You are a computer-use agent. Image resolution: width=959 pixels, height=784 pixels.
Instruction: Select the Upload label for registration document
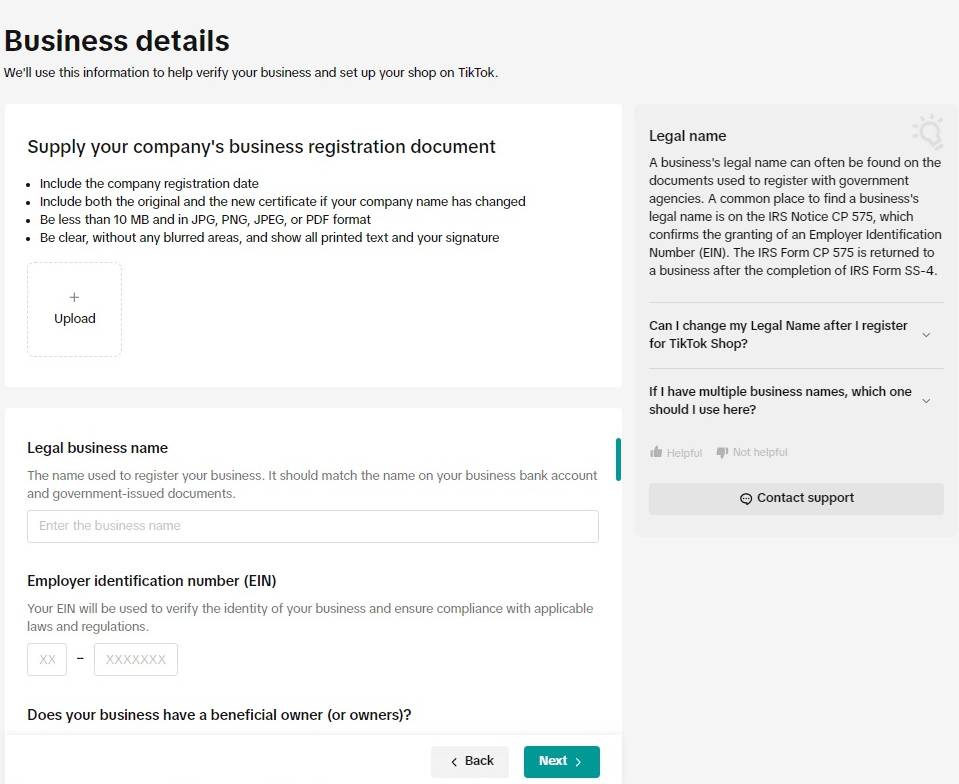(x=75, y=319)
